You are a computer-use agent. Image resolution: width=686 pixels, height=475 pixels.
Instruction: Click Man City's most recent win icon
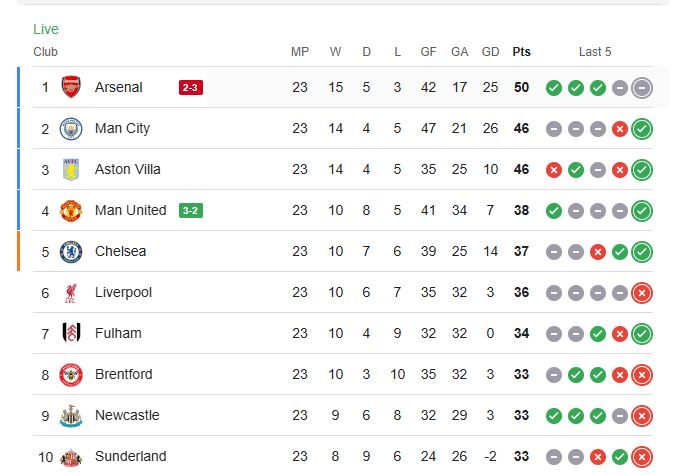point(642,128)
